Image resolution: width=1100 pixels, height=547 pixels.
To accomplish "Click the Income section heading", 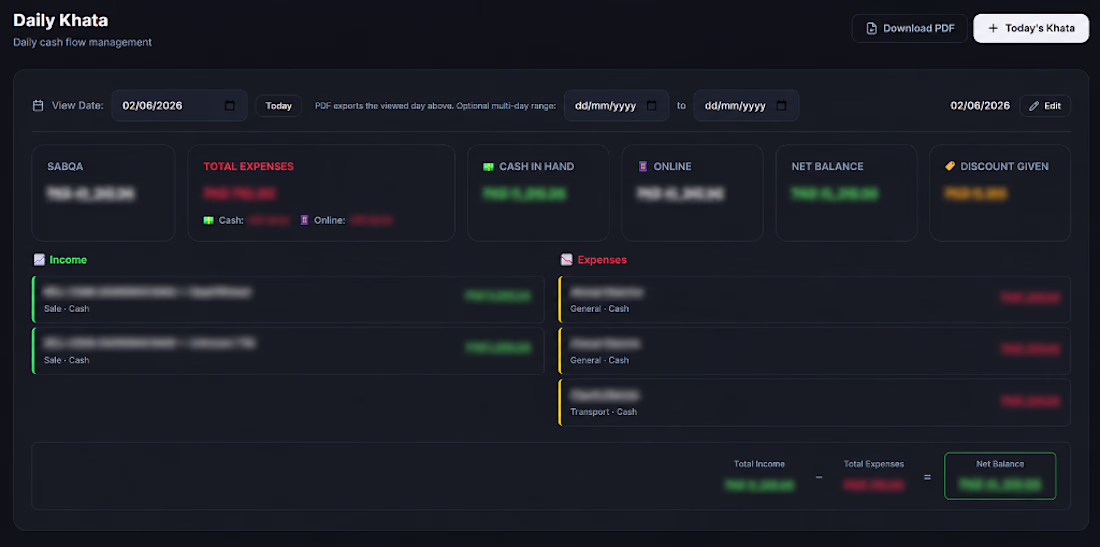I will (68, 259).
